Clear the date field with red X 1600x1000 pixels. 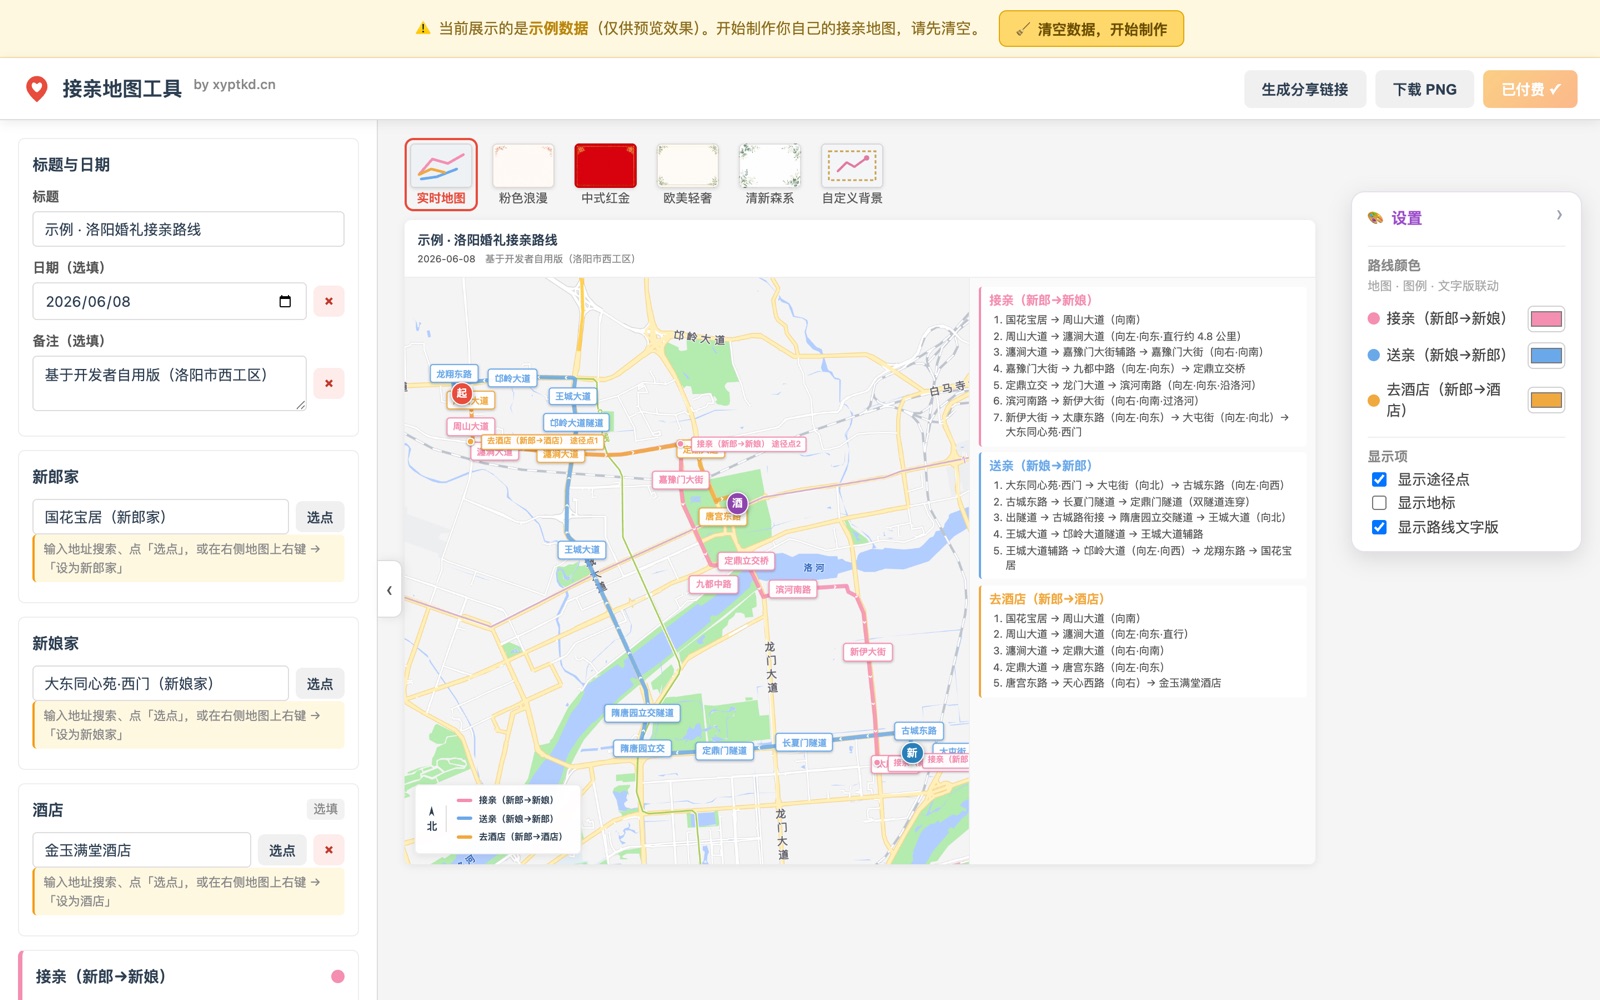pyautogui.click(x=329, y=301)
